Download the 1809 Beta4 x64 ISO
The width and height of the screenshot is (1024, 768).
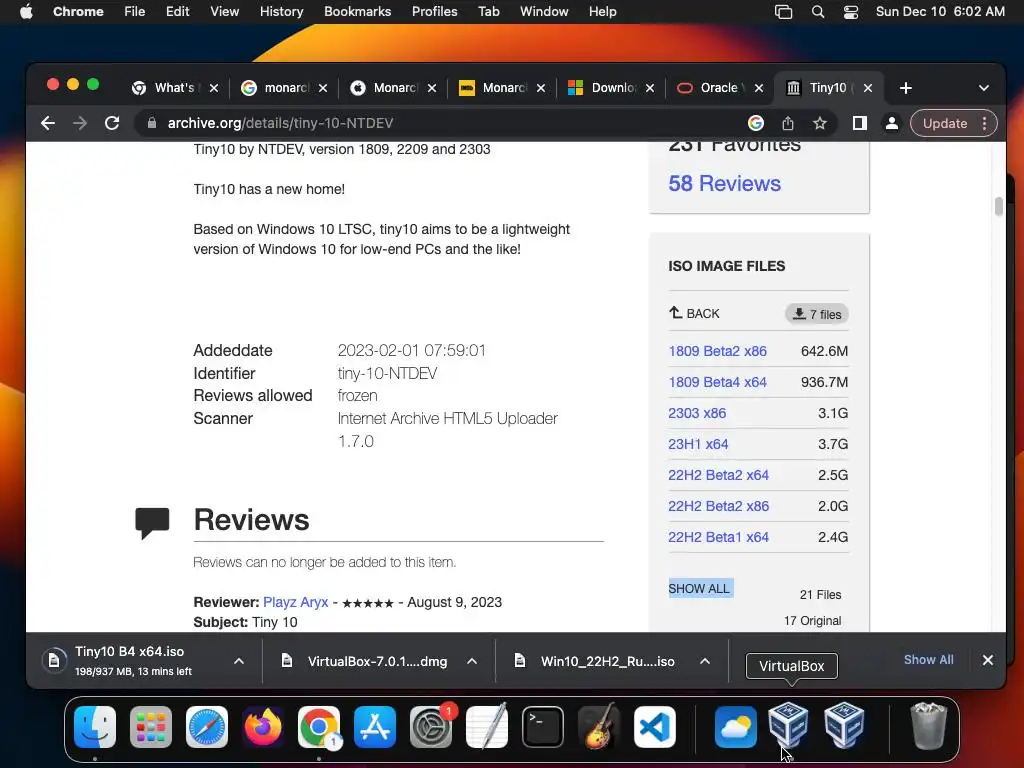tap(717, 382)
